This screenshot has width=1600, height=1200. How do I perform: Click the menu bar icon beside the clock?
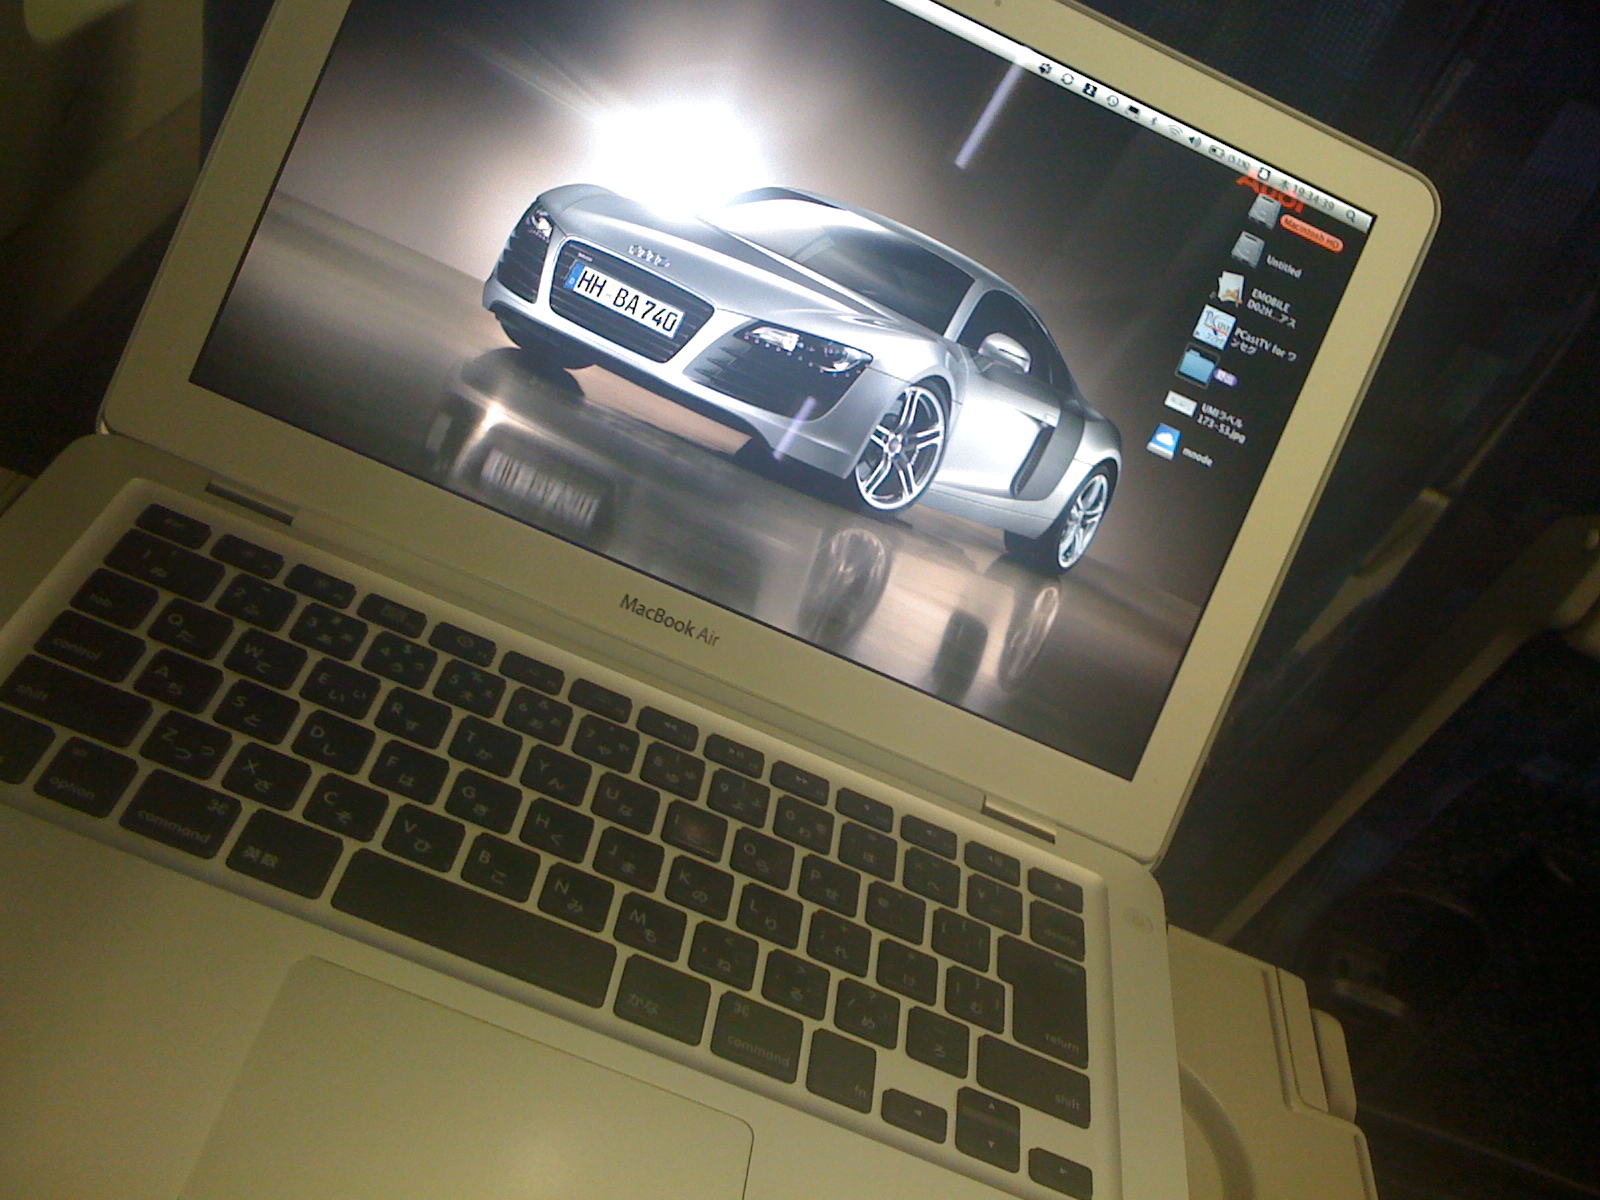click(1264, 174)
